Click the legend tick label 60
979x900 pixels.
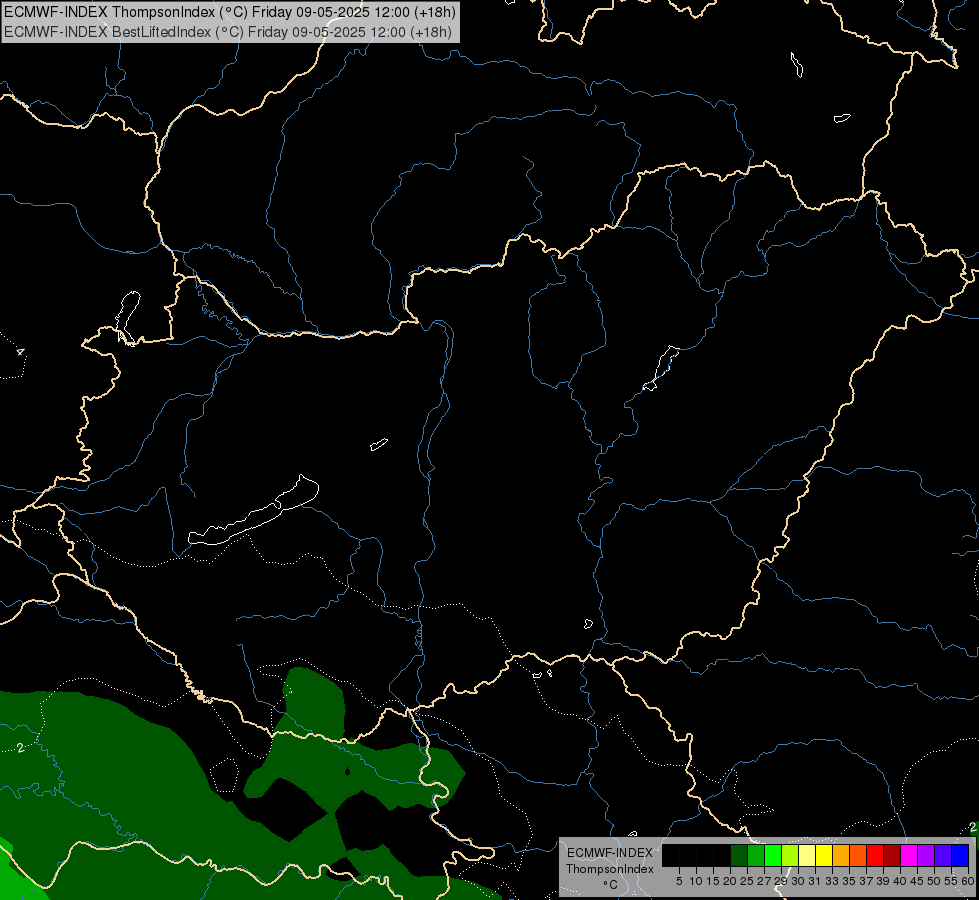click(968, 881)
